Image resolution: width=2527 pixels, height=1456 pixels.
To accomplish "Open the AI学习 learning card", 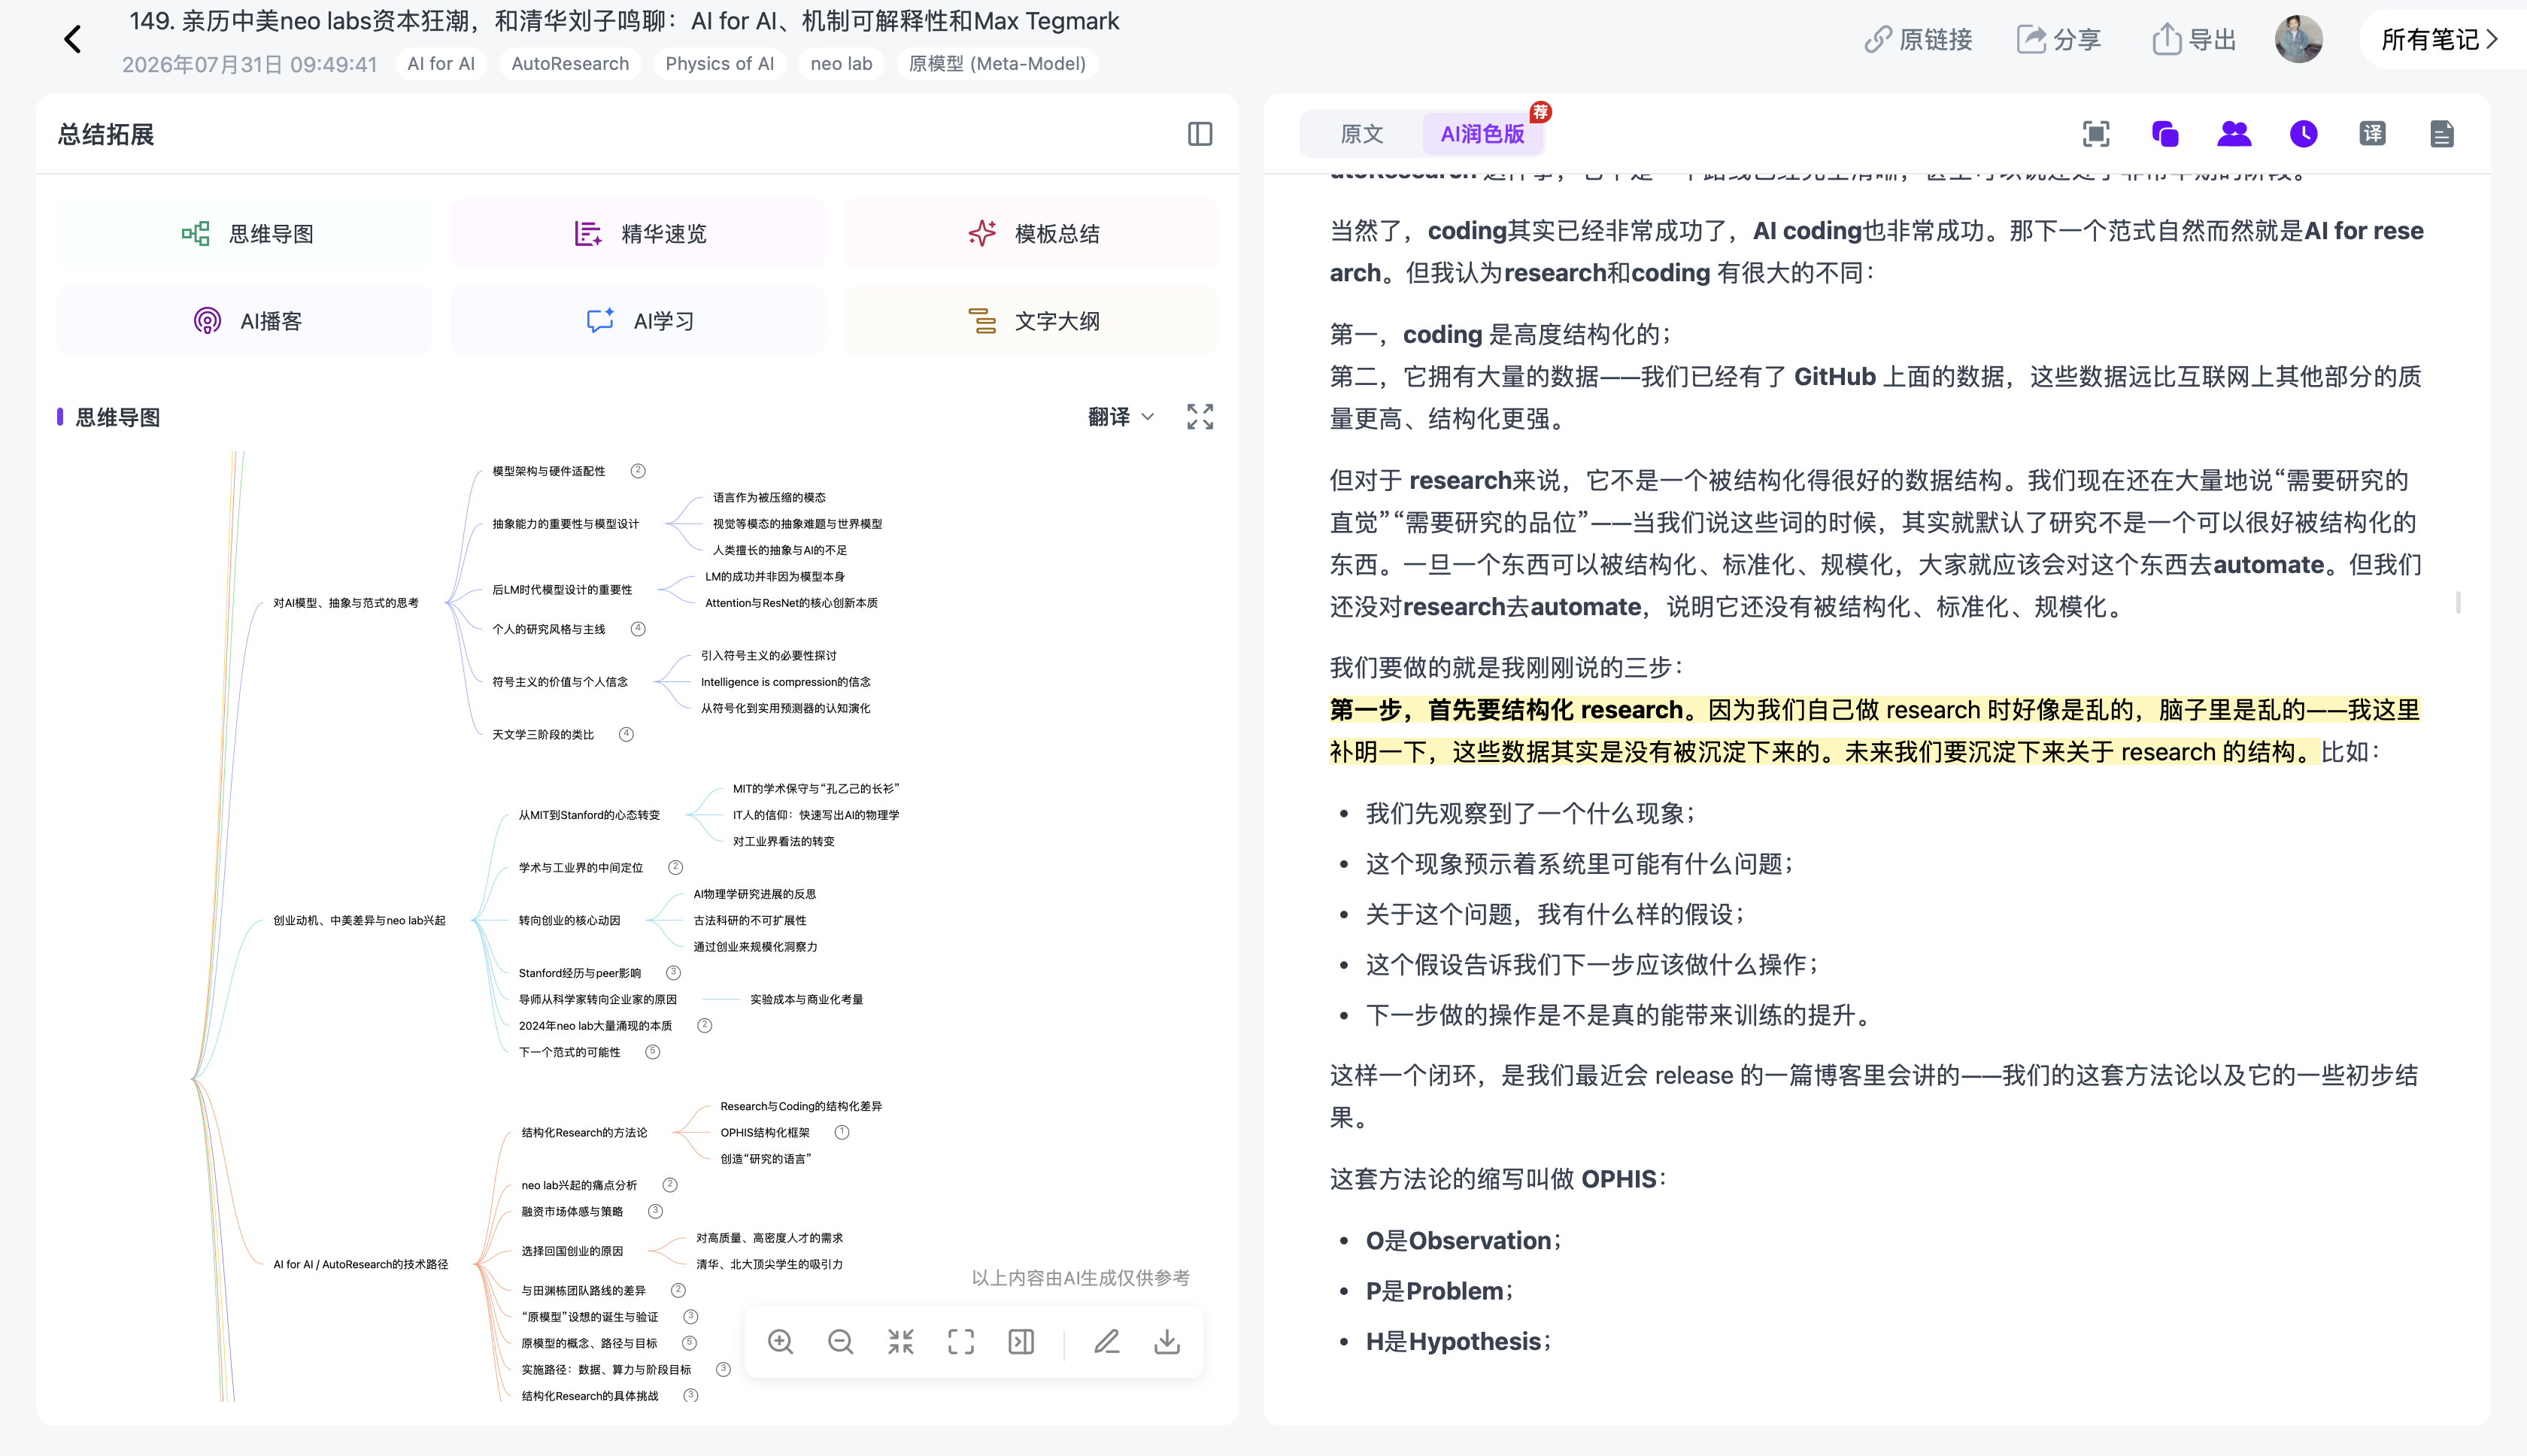I will point(637,321).
